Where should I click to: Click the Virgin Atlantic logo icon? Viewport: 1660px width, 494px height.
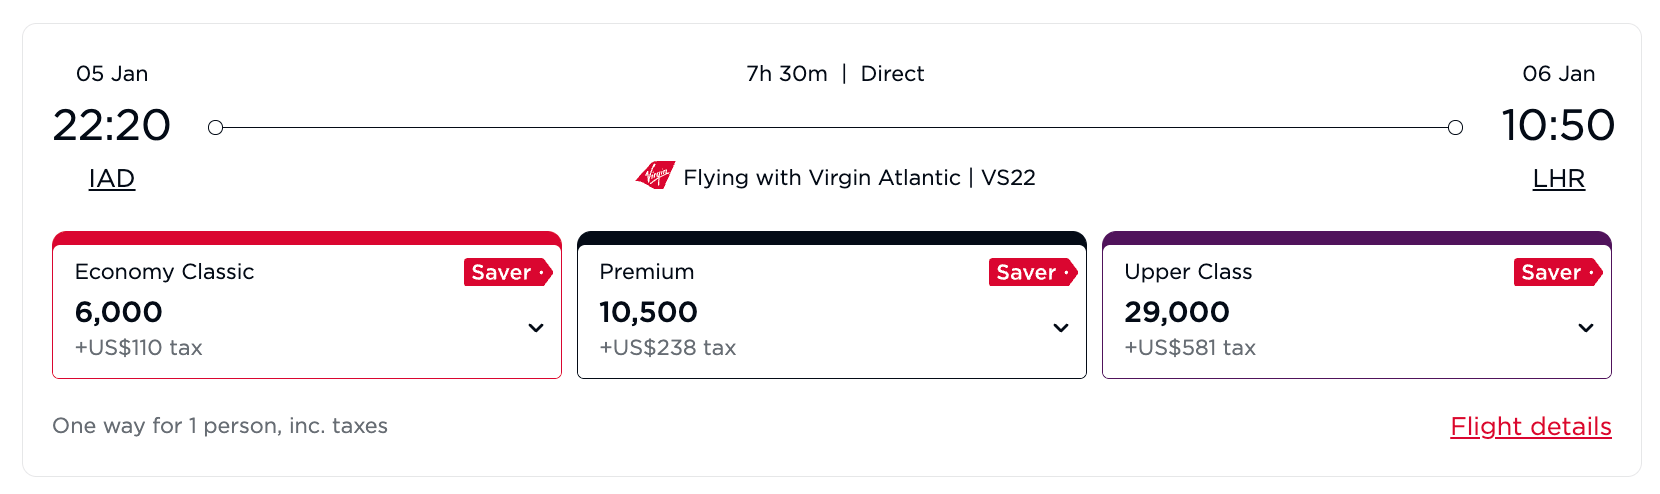[655, 176]
